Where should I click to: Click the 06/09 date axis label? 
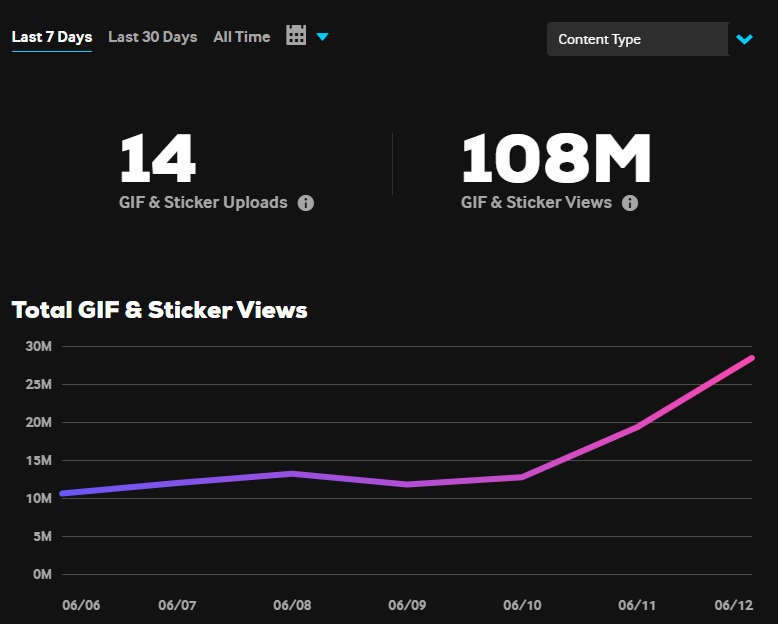407,606
